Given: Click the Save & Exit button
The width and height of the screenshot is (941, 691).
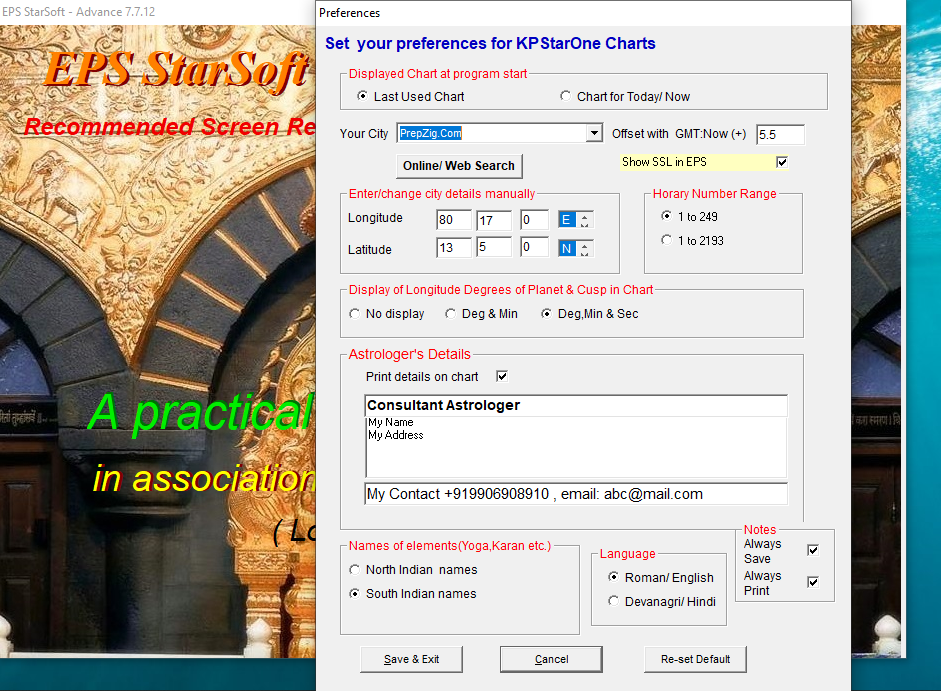Looking at the screenshot, I should (412, 659).
